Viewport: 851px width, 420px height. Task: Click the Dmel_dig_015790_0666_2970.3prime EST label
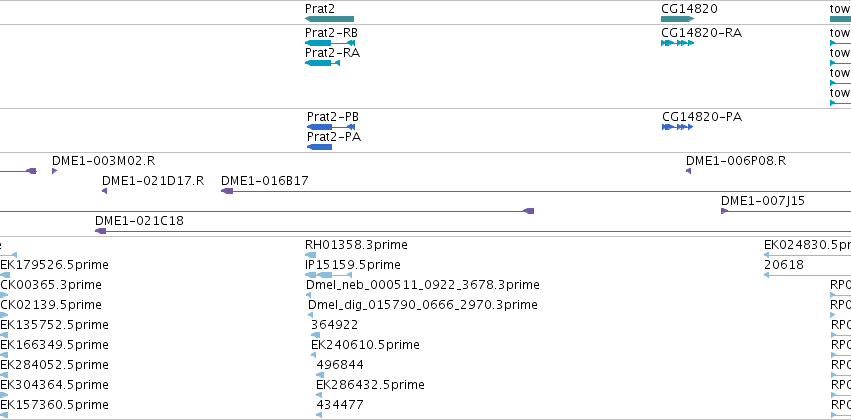[423, 305]
